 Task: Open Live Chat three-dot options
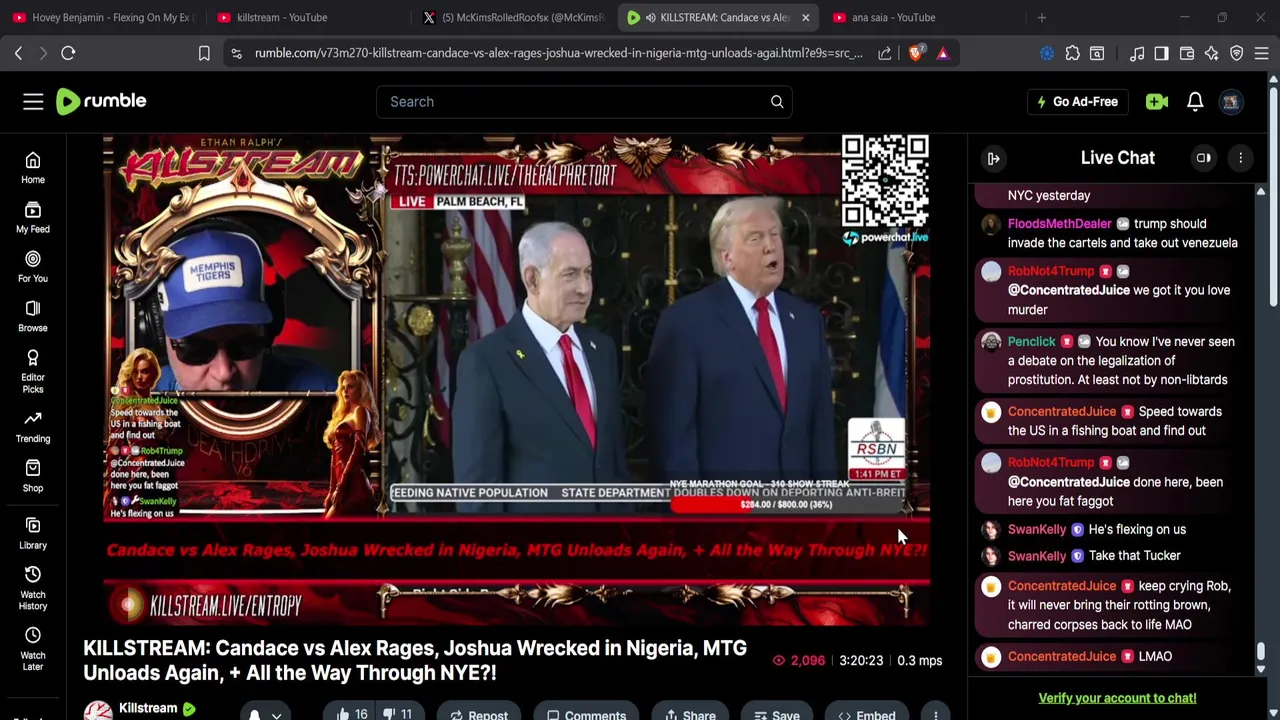(1241, 158)
